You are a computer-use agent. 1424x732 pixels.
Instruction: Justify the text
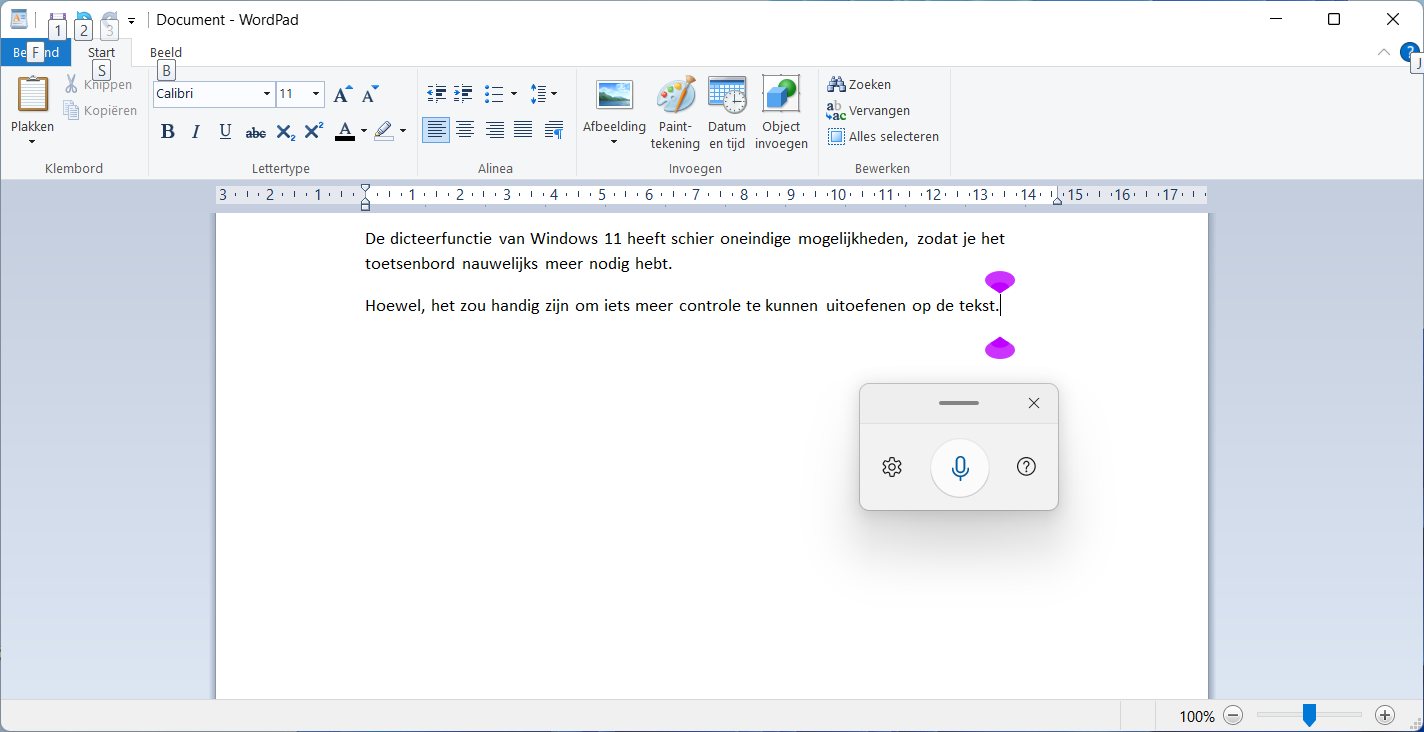523,130
